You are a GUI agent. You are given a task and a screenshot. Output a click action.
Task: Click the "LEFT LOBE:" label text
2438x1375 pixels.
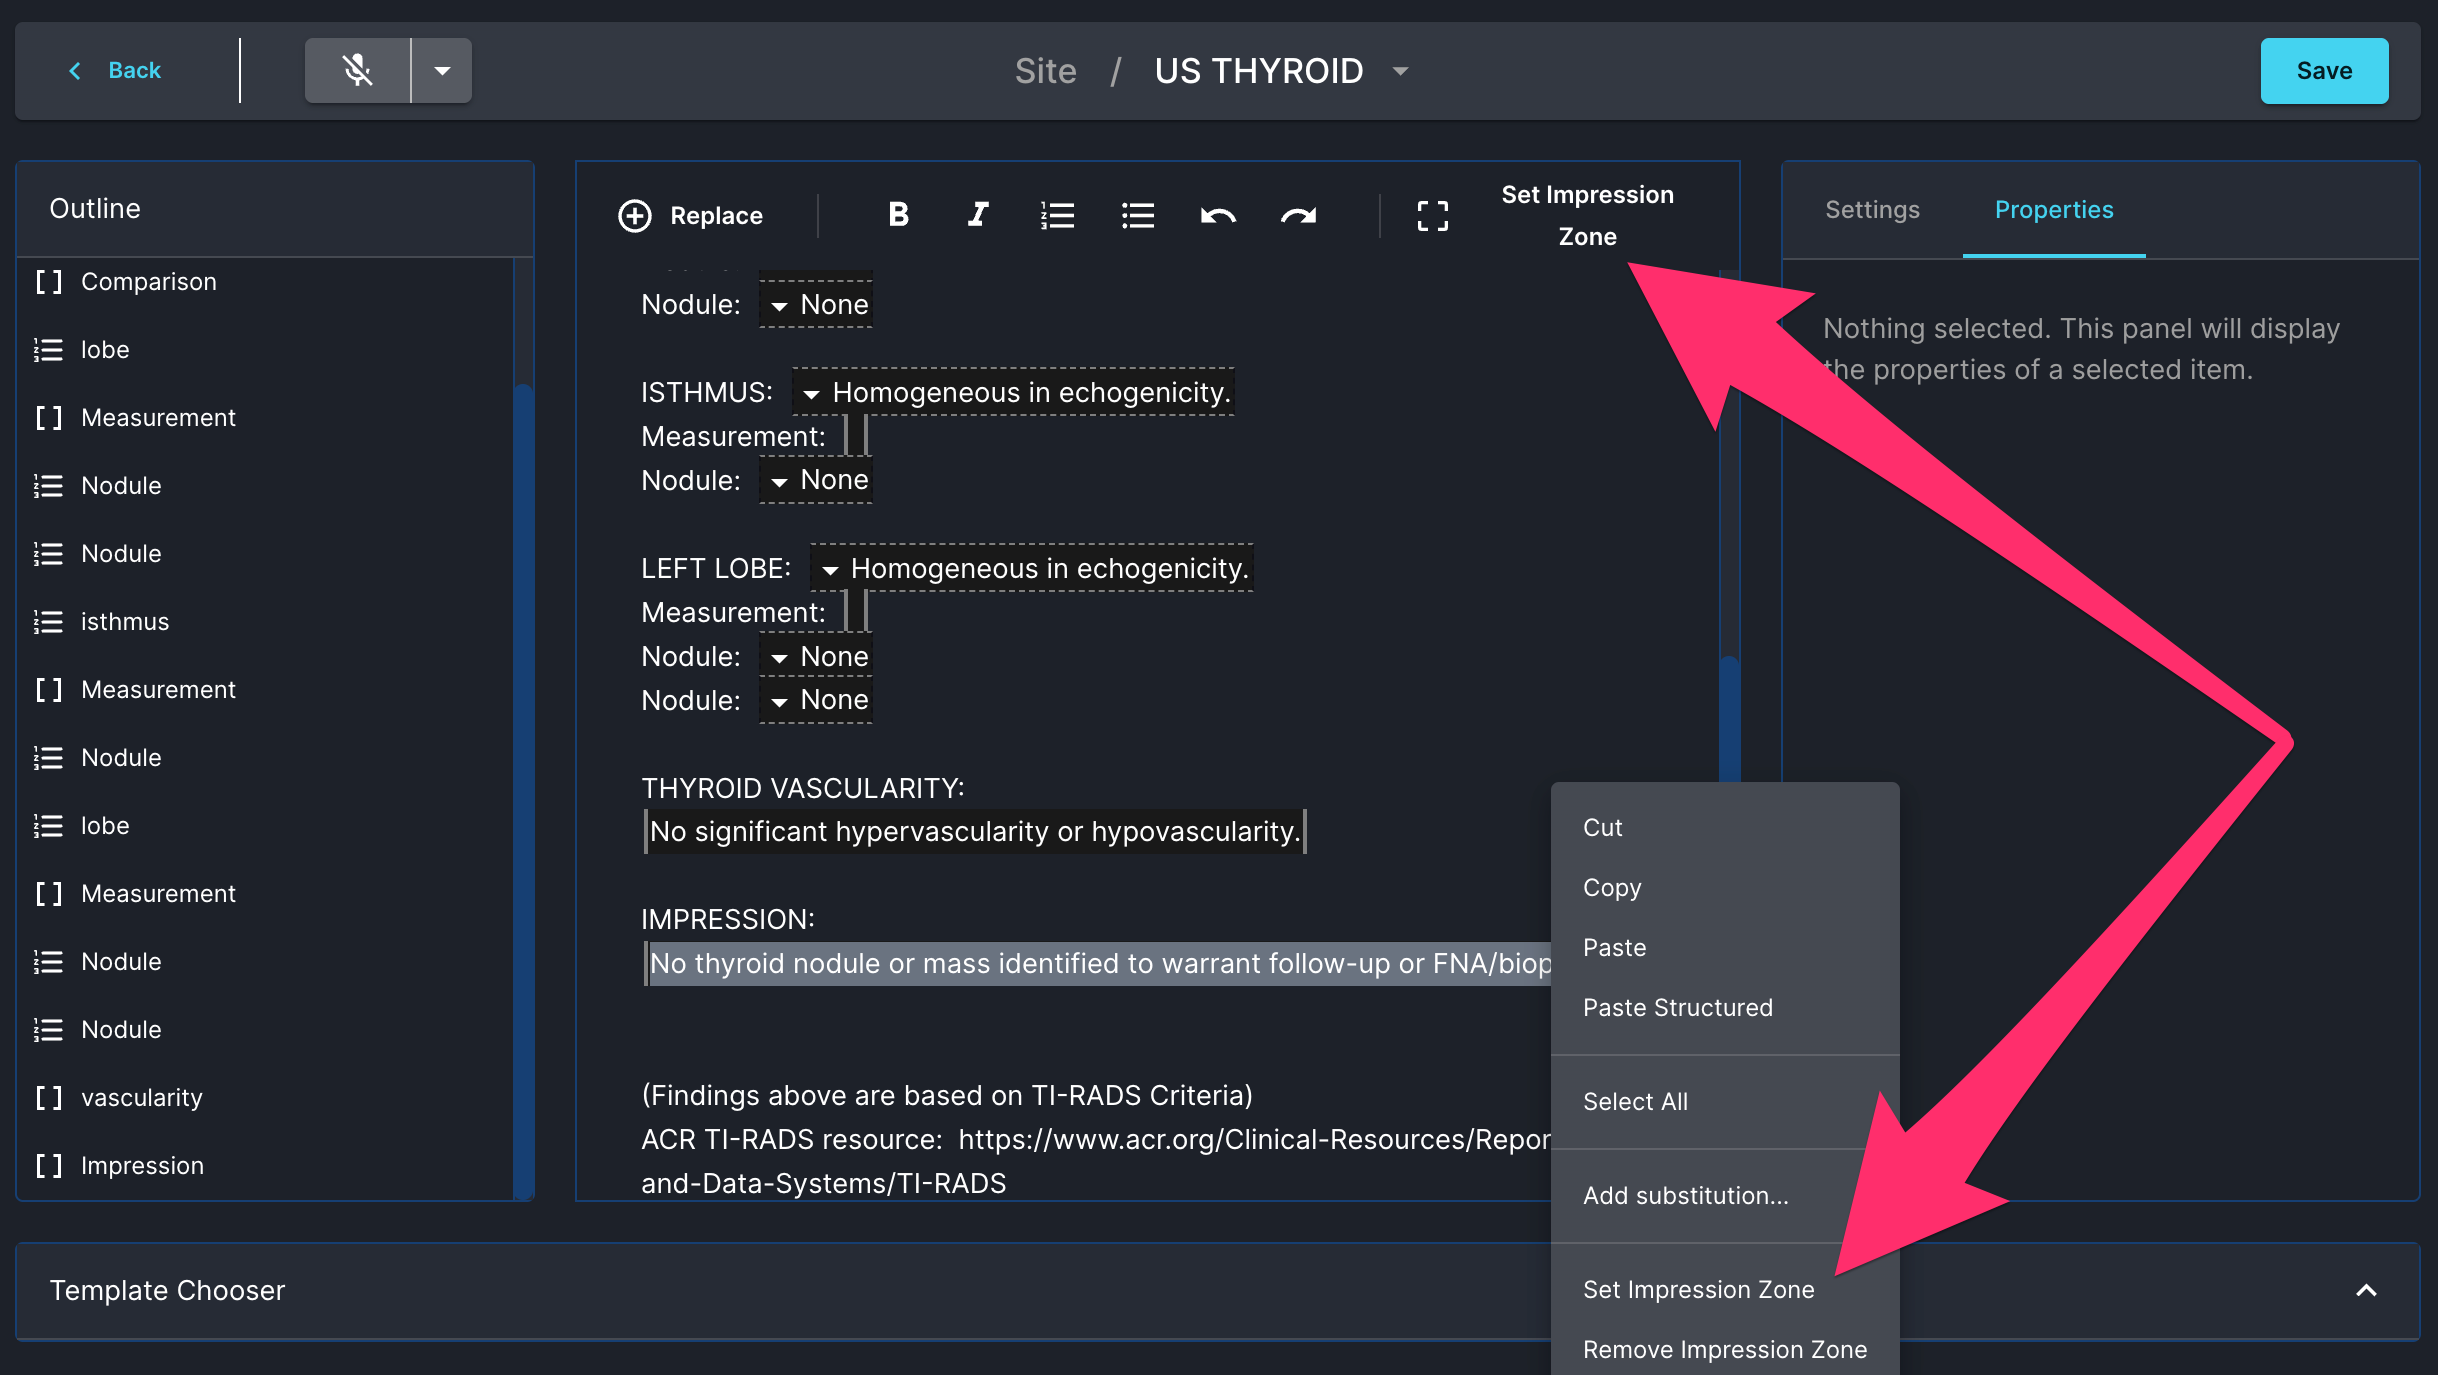point(716,568)
